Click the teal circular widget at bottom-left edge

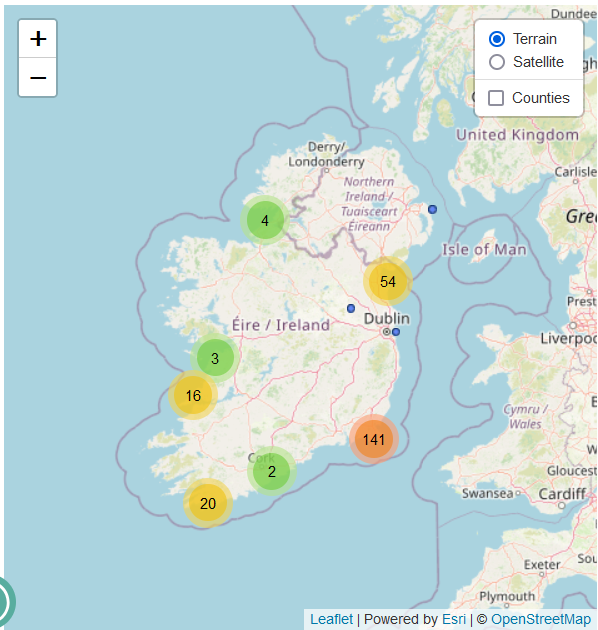(5, 601)
